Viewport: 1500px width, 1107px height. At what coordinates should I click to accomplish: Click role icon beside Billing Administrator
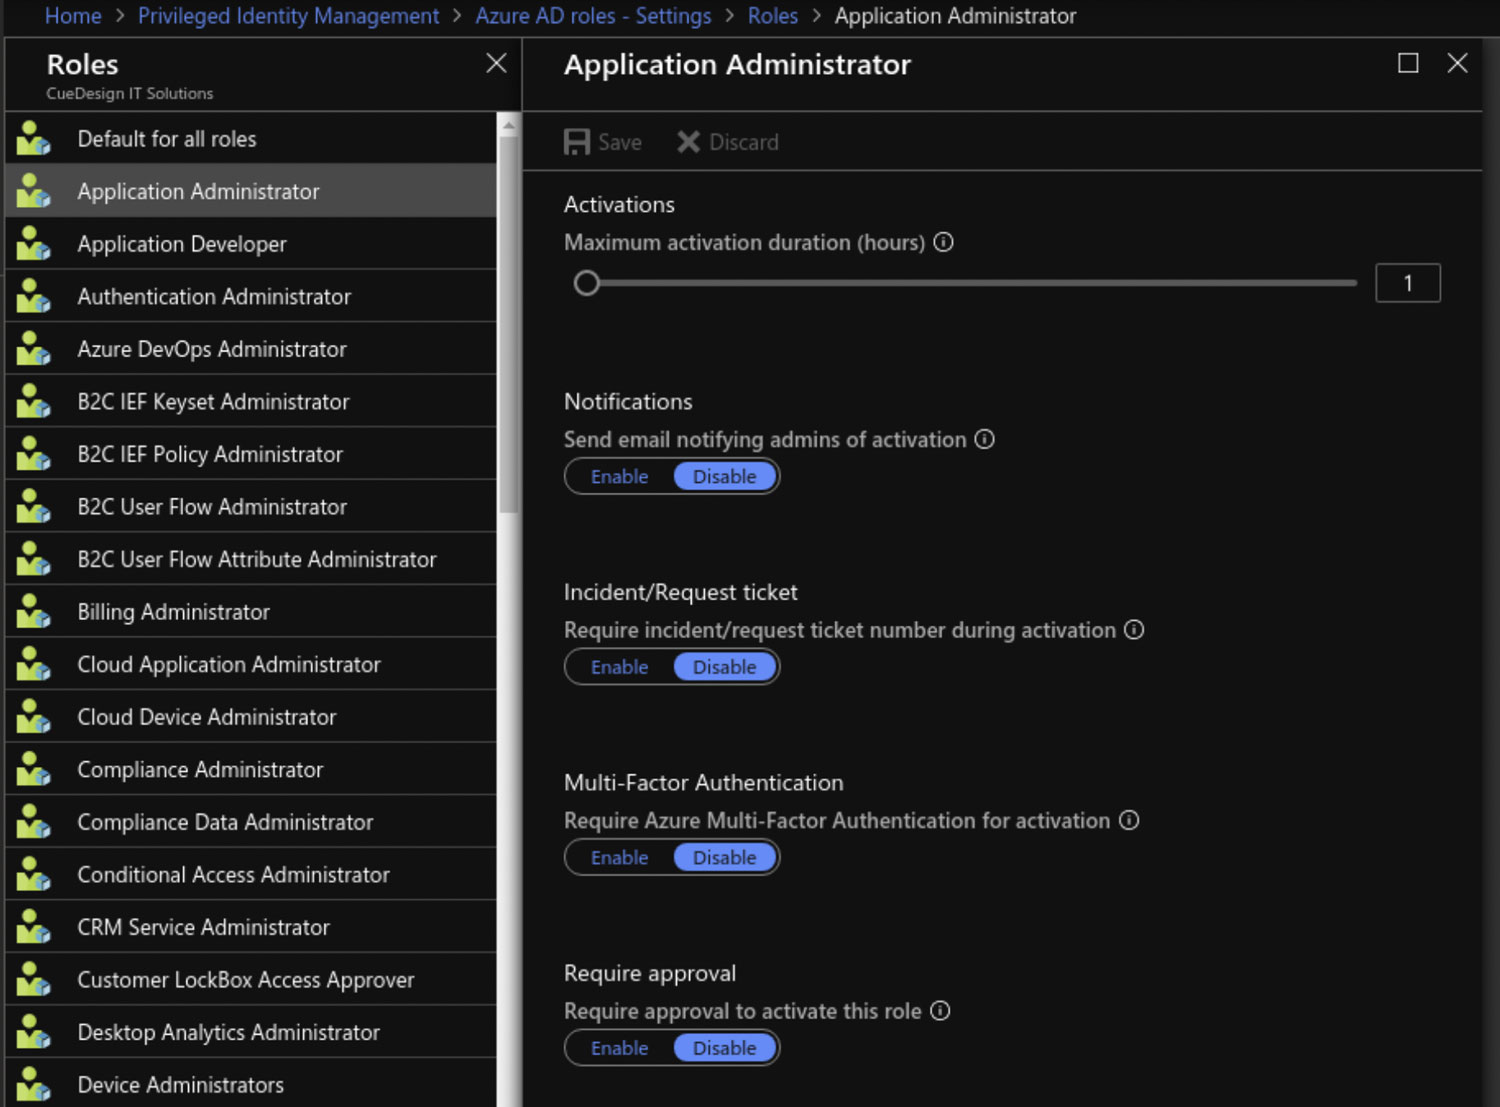click(33, 612)
